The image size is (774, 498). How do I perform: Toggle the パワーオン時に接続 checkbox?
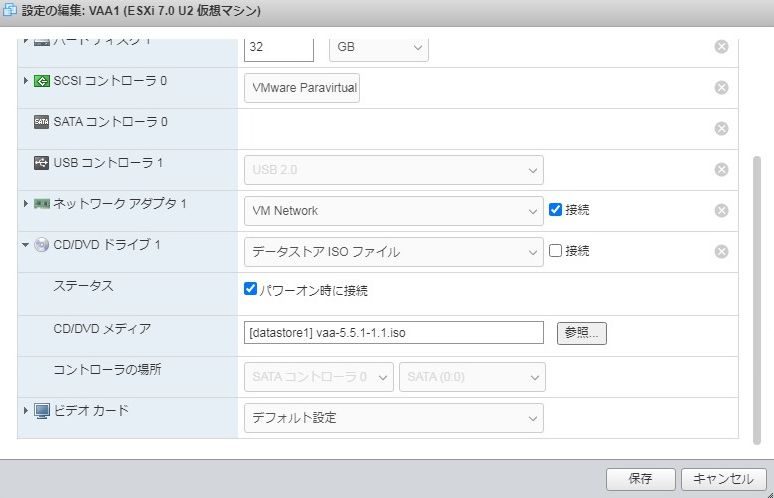click(250, 289)
